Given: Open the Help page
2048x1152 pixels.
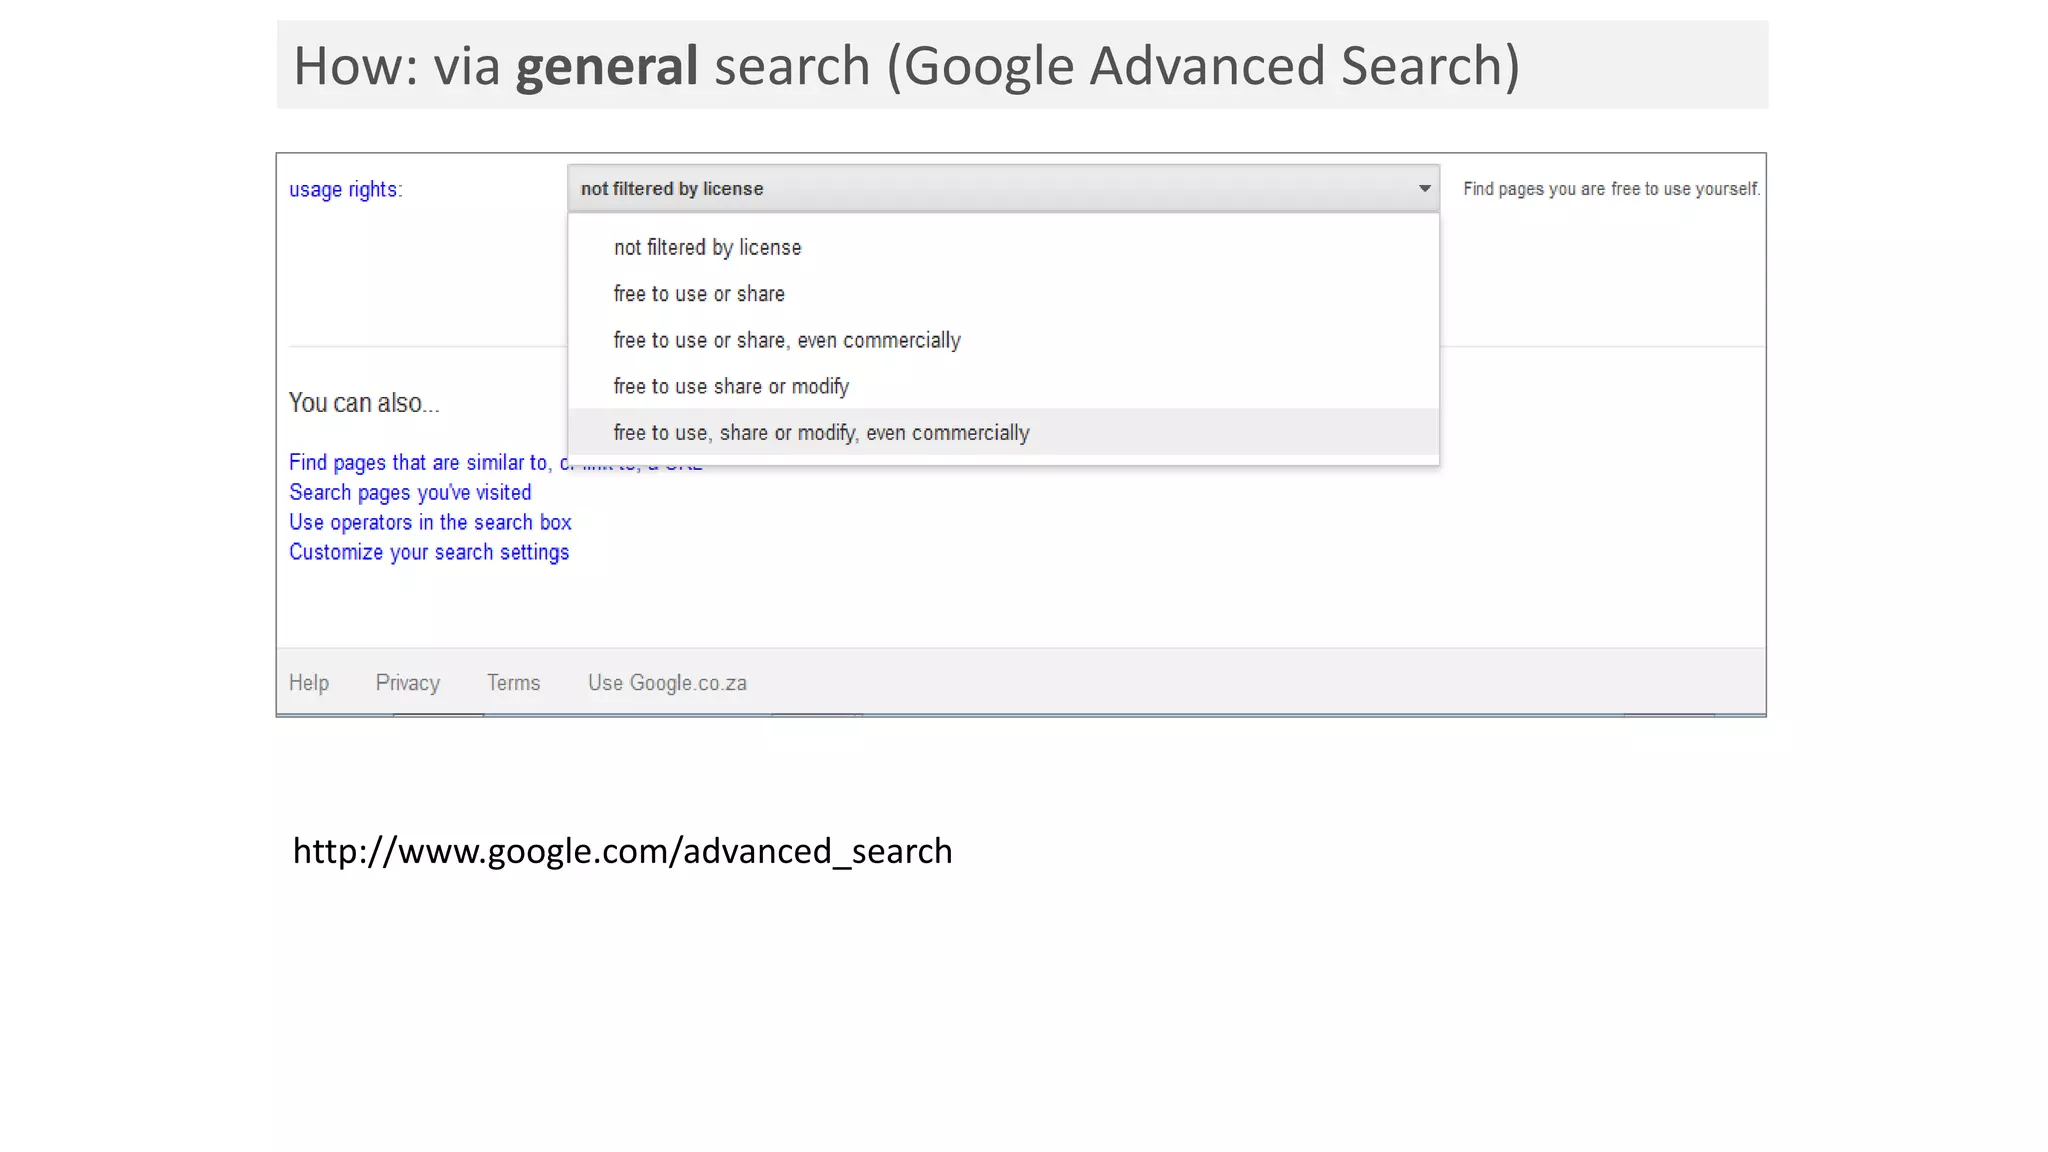Looking at the screenshot, I should pos(308,682).
